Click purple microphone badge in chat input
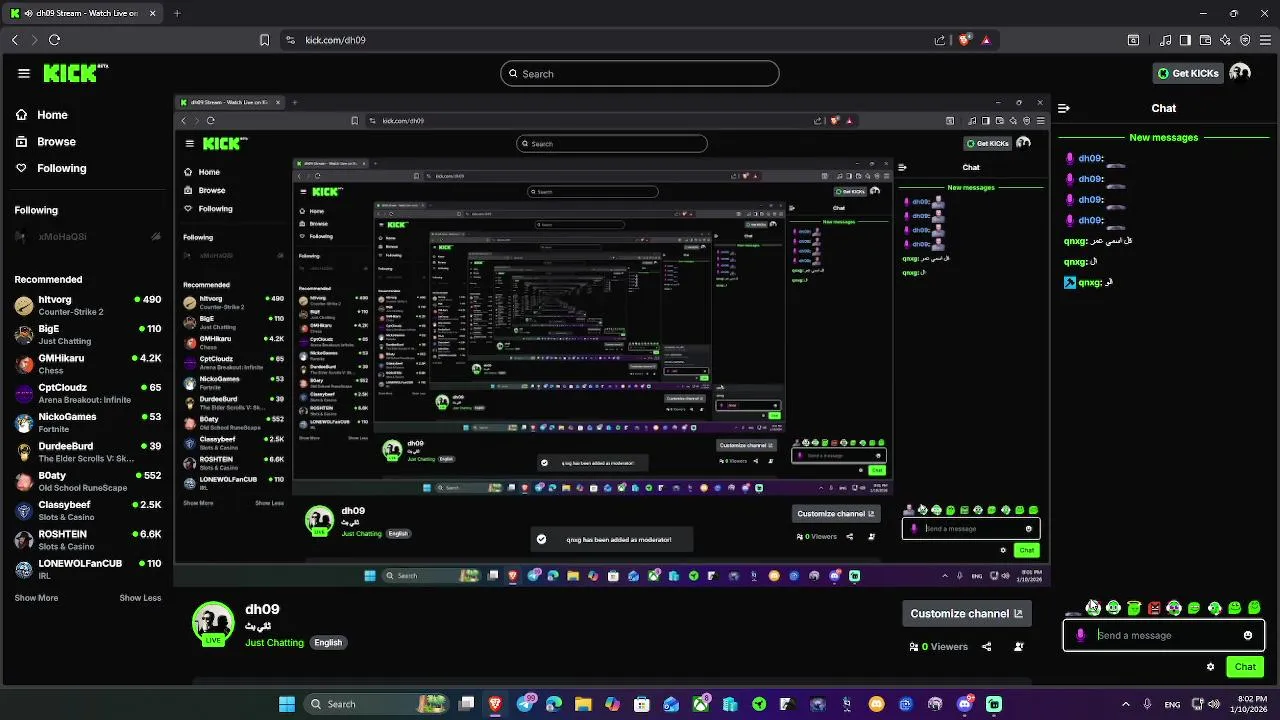Screen dimensions: 1280x720 coord(1080,635)
